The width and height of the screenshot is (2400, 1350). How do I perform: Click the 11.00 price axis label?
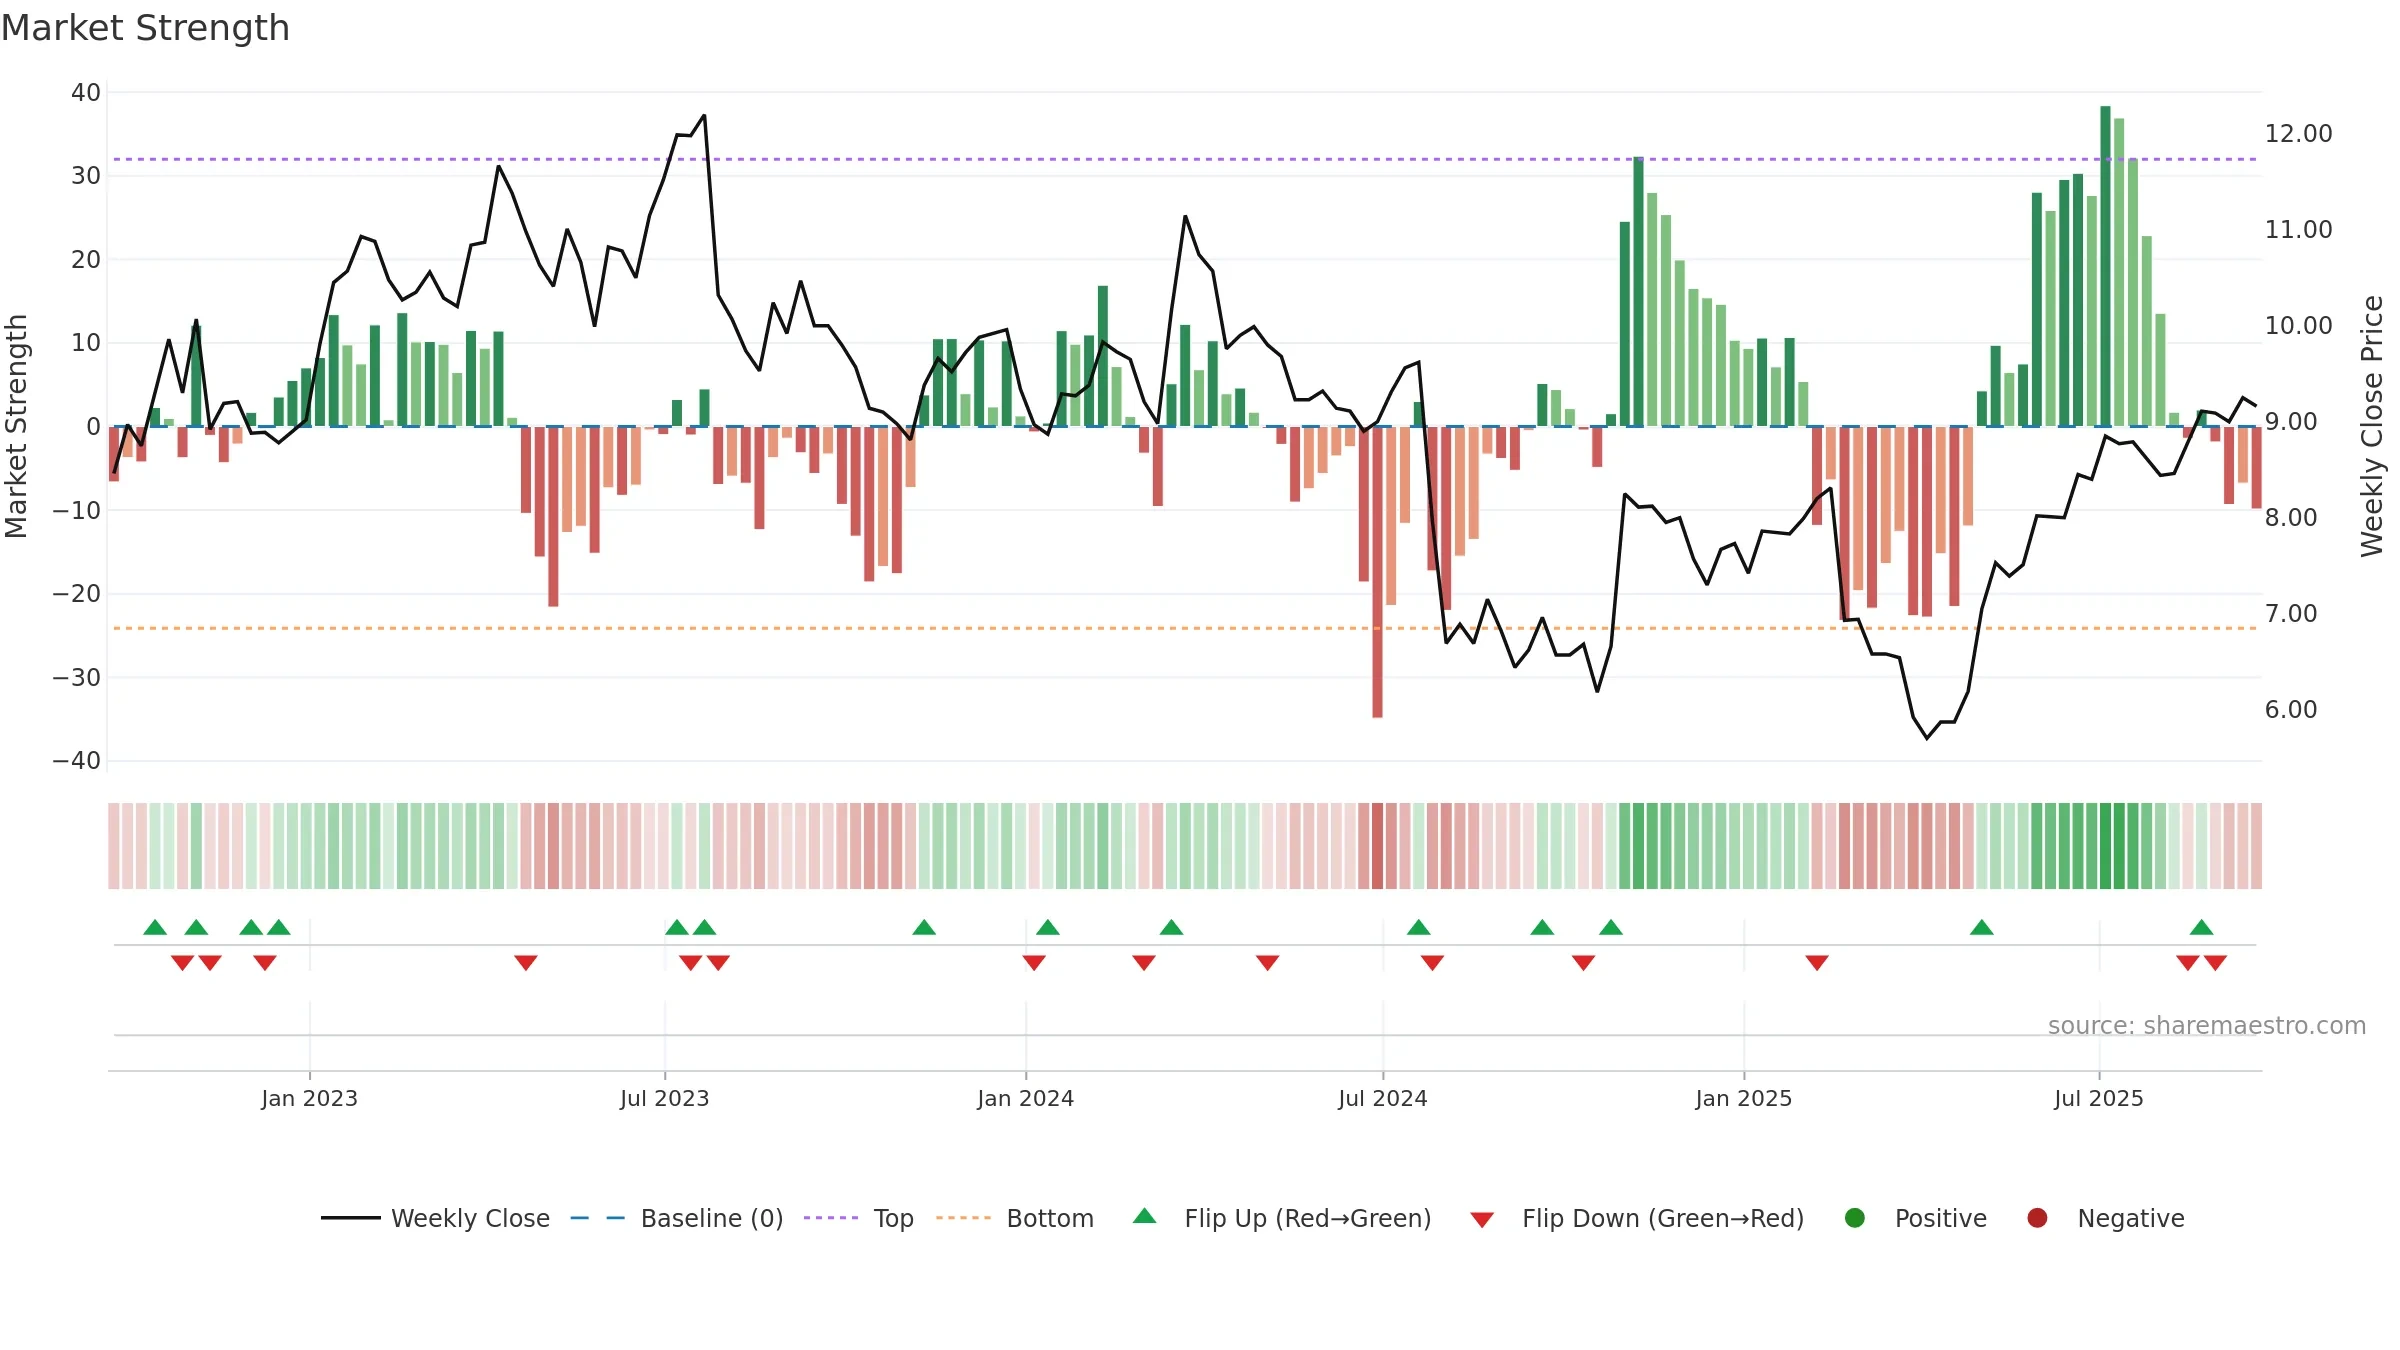(x=2299, y=229)
